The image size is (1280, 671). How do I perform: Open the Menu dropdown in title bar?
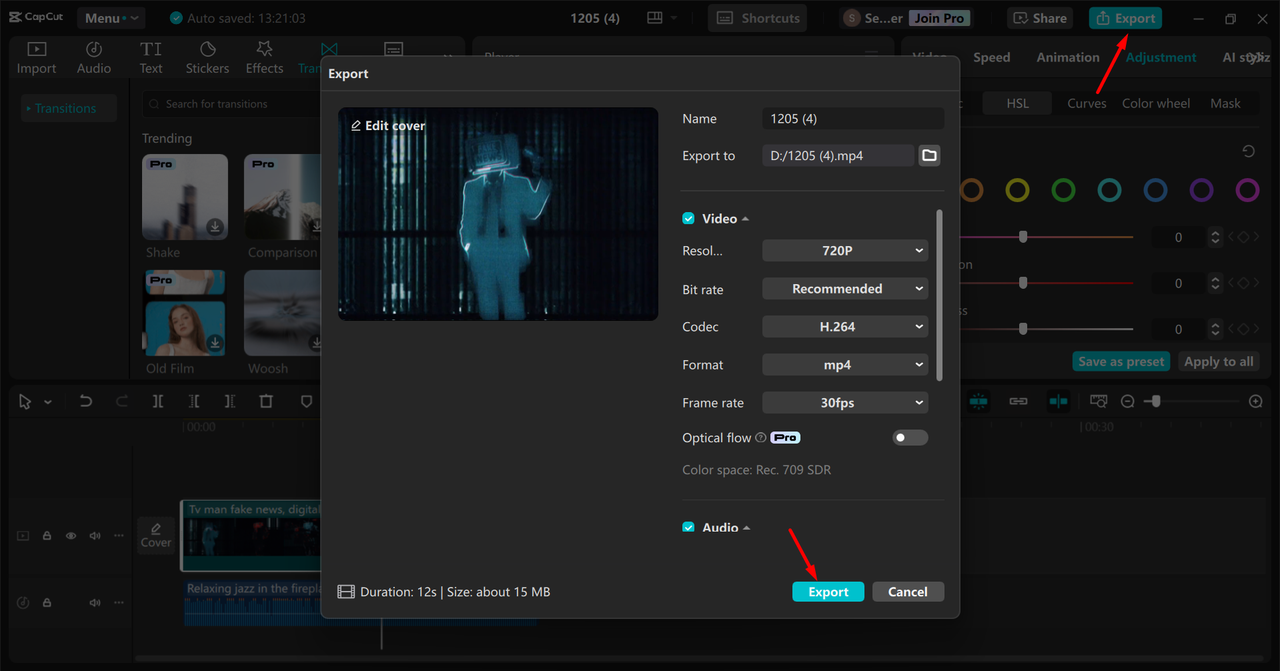[x=110, y=18]
